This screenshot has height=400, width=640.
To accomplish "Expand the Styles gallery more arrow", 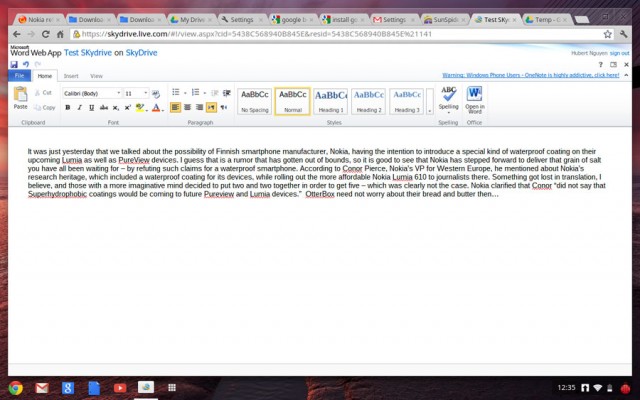I will 430,109.
